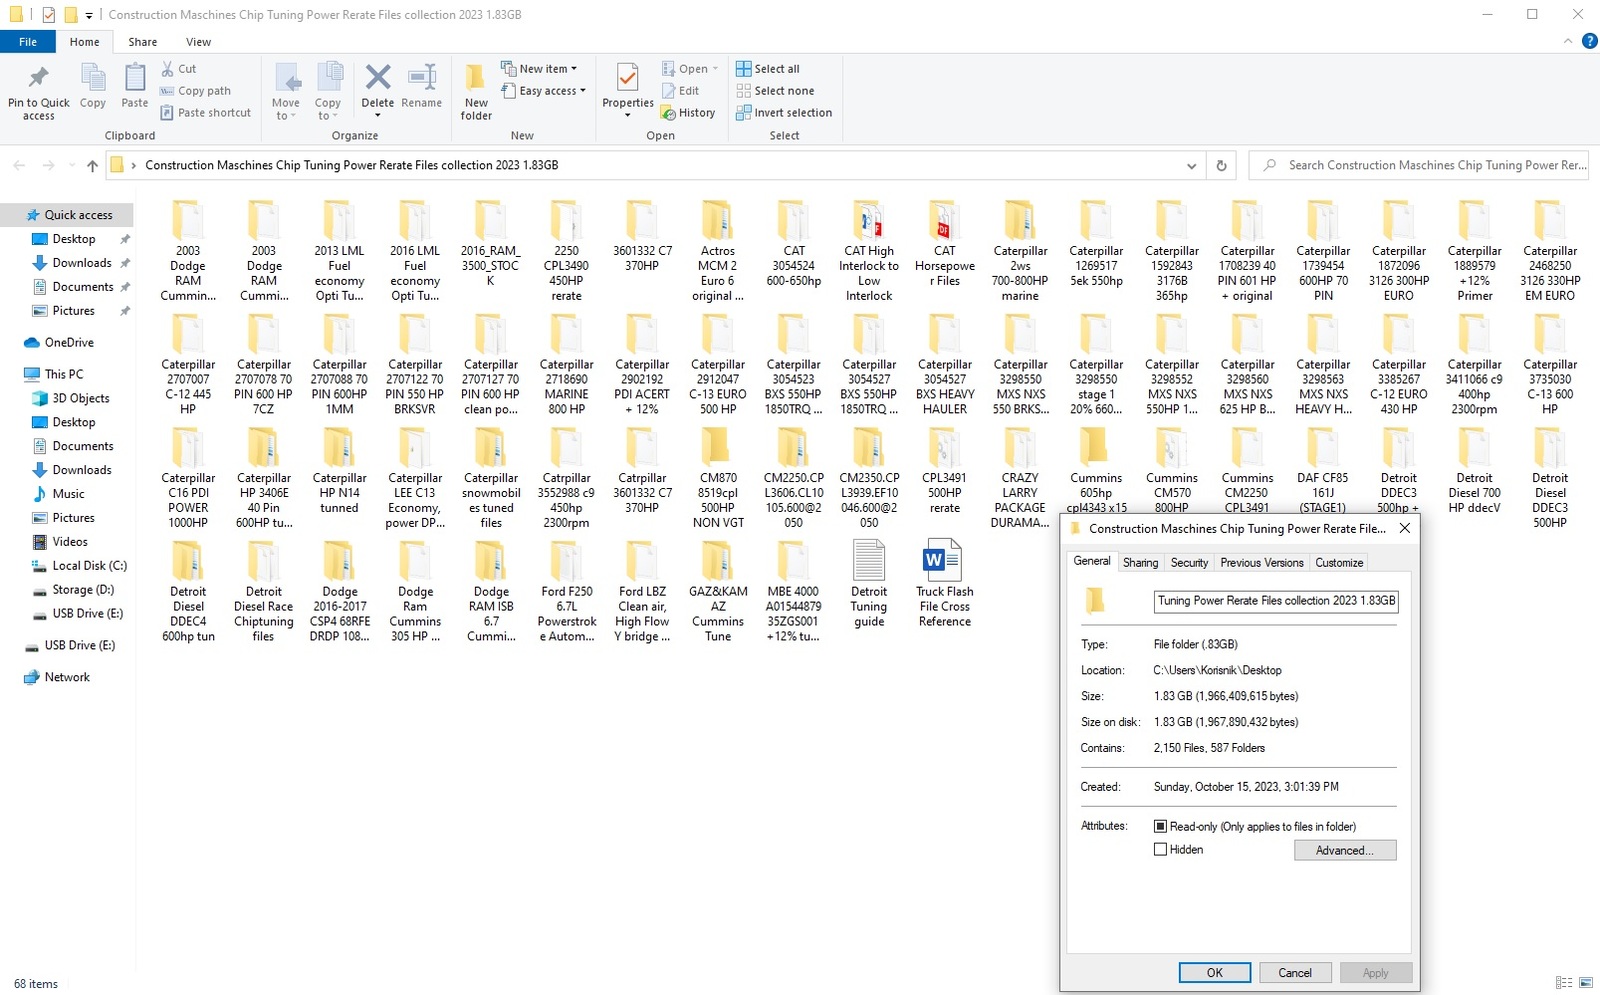Open the Sharing tab in Properties

[x=1140, y=563]
